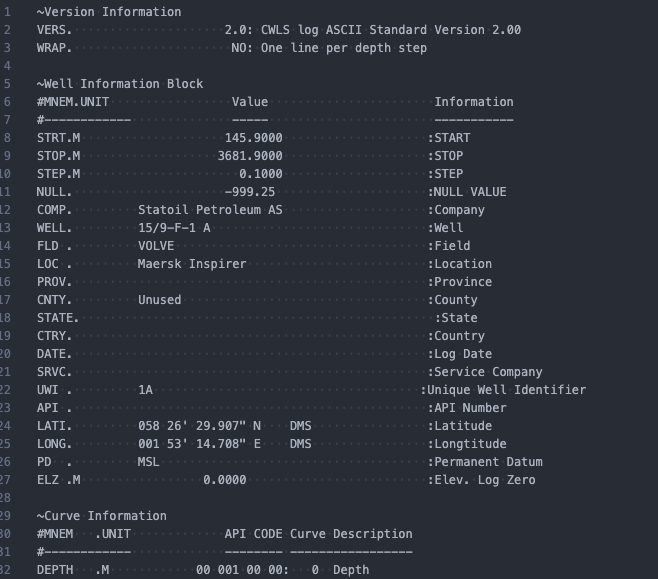Click the ~Well Information Block header
The height and width of the screenshot is (579, 658).
[119, 84]
